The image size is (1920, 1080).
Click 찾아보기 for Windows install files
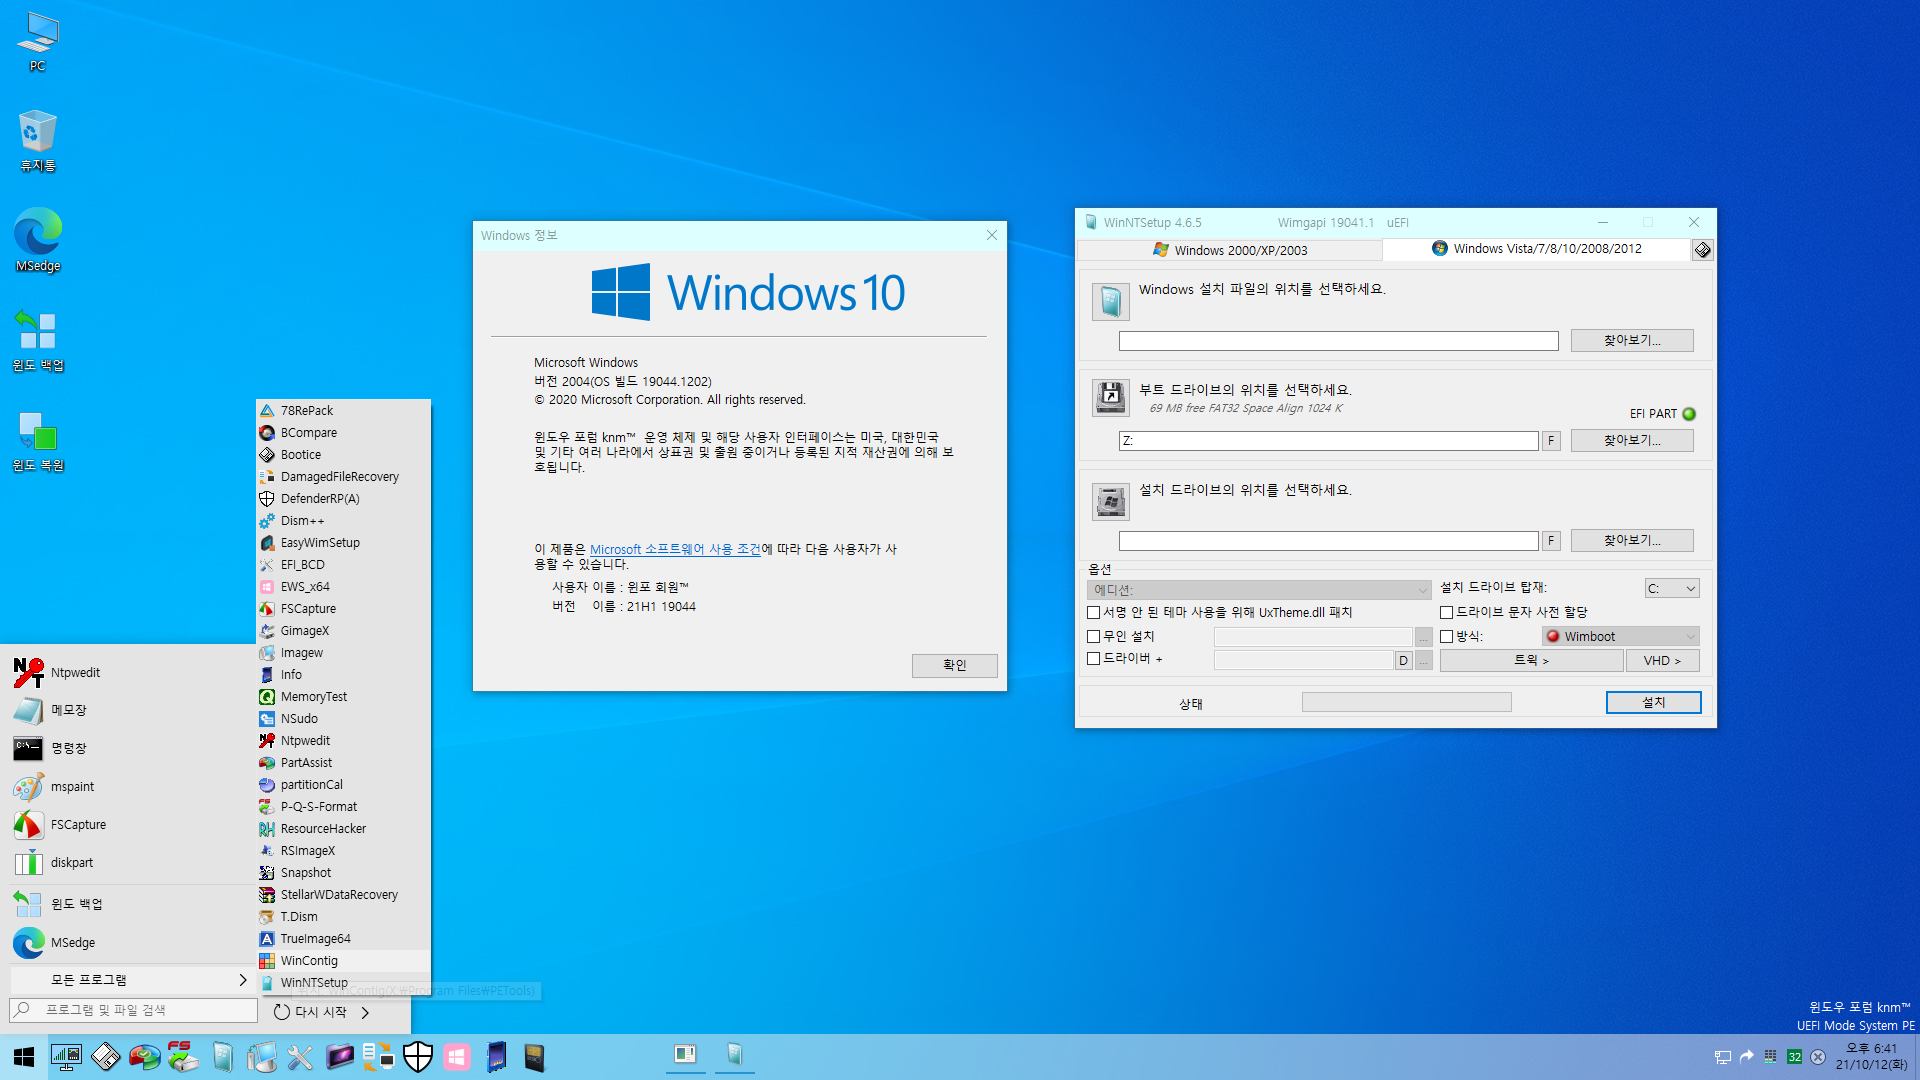[x=1632, y=341]
